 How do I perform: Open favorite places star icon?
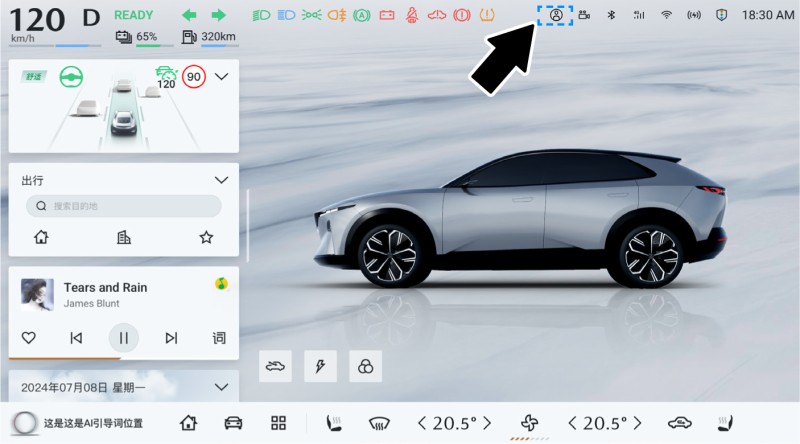click(206, 237)
